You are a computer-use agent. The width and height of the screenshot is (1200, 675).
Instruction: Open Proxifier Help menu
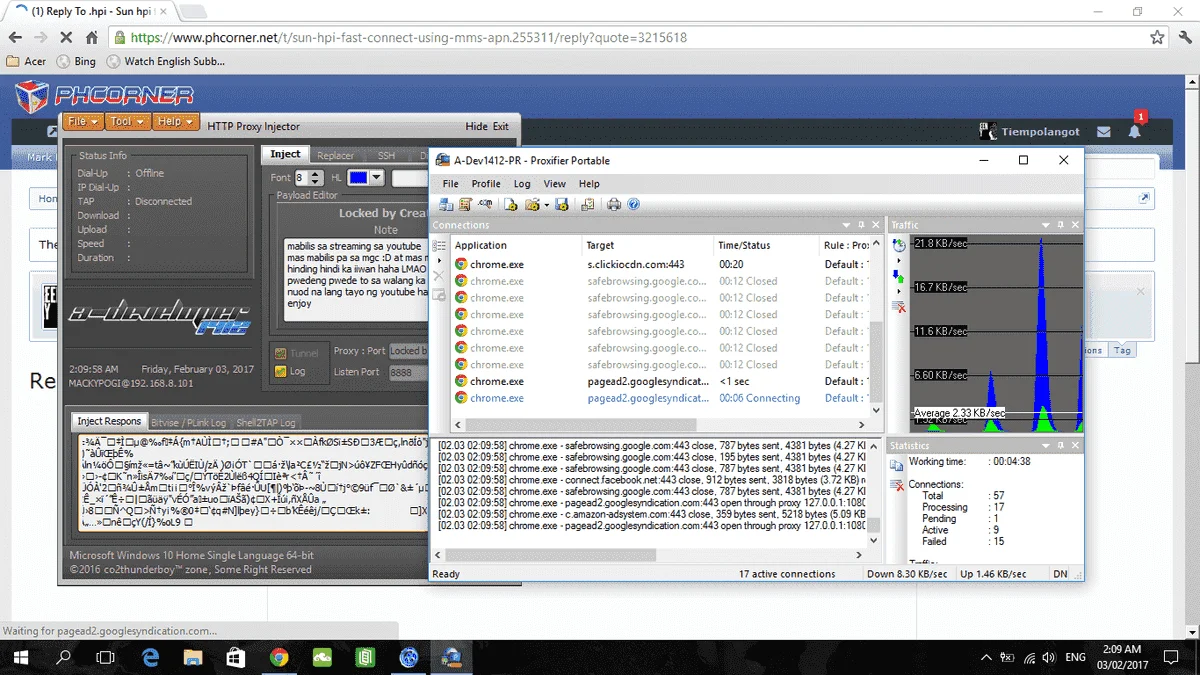tap(589, 184)
